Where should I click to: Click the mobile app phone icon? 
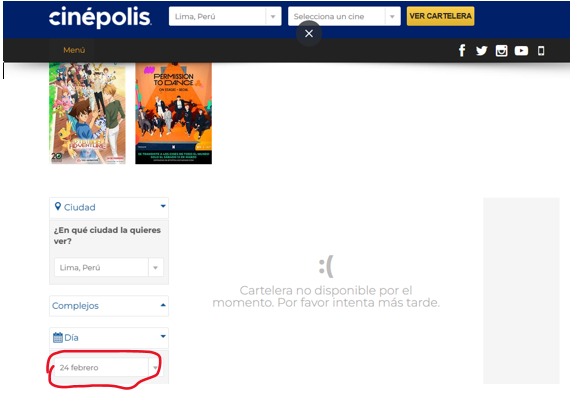[x=541, y=51]
